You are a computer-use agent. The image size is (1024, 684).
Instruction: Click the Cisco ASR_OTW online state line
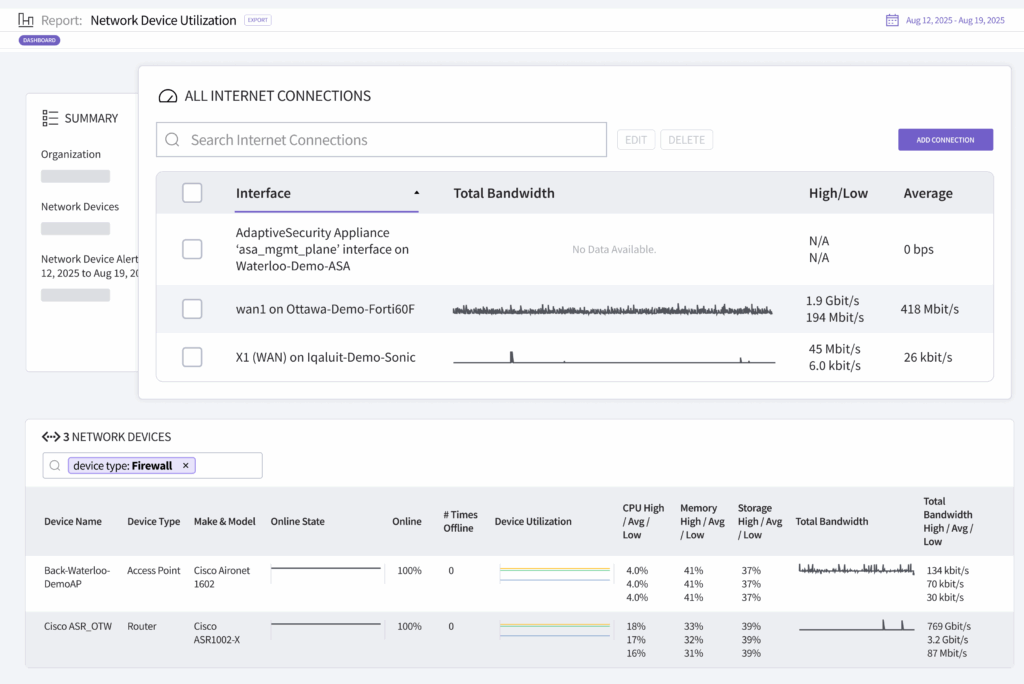pos(326,625)
